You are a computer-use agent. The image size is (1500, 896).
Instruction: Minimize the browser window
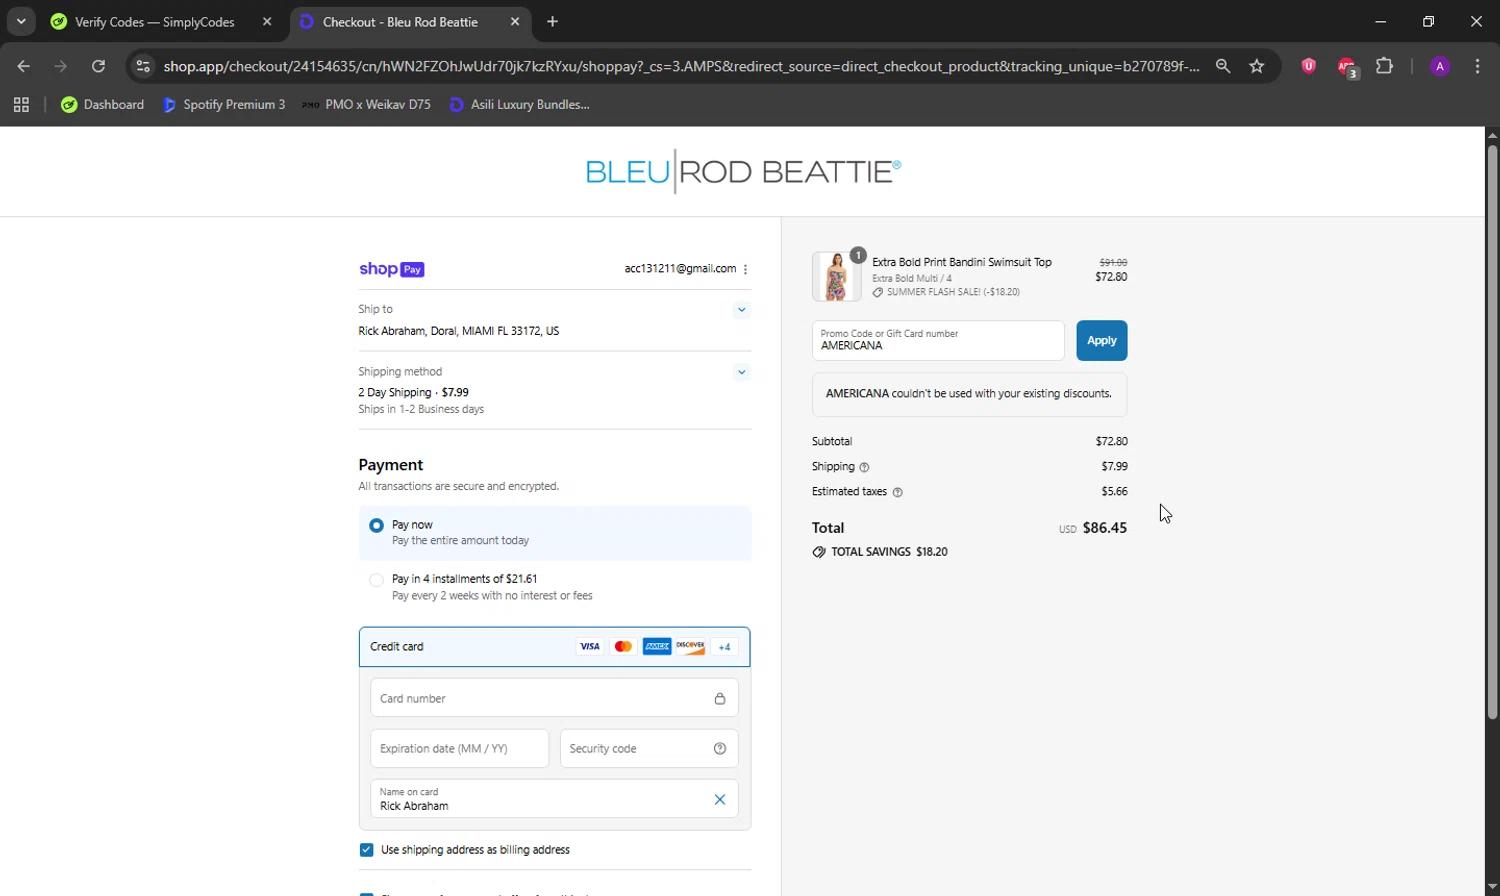1381,21
